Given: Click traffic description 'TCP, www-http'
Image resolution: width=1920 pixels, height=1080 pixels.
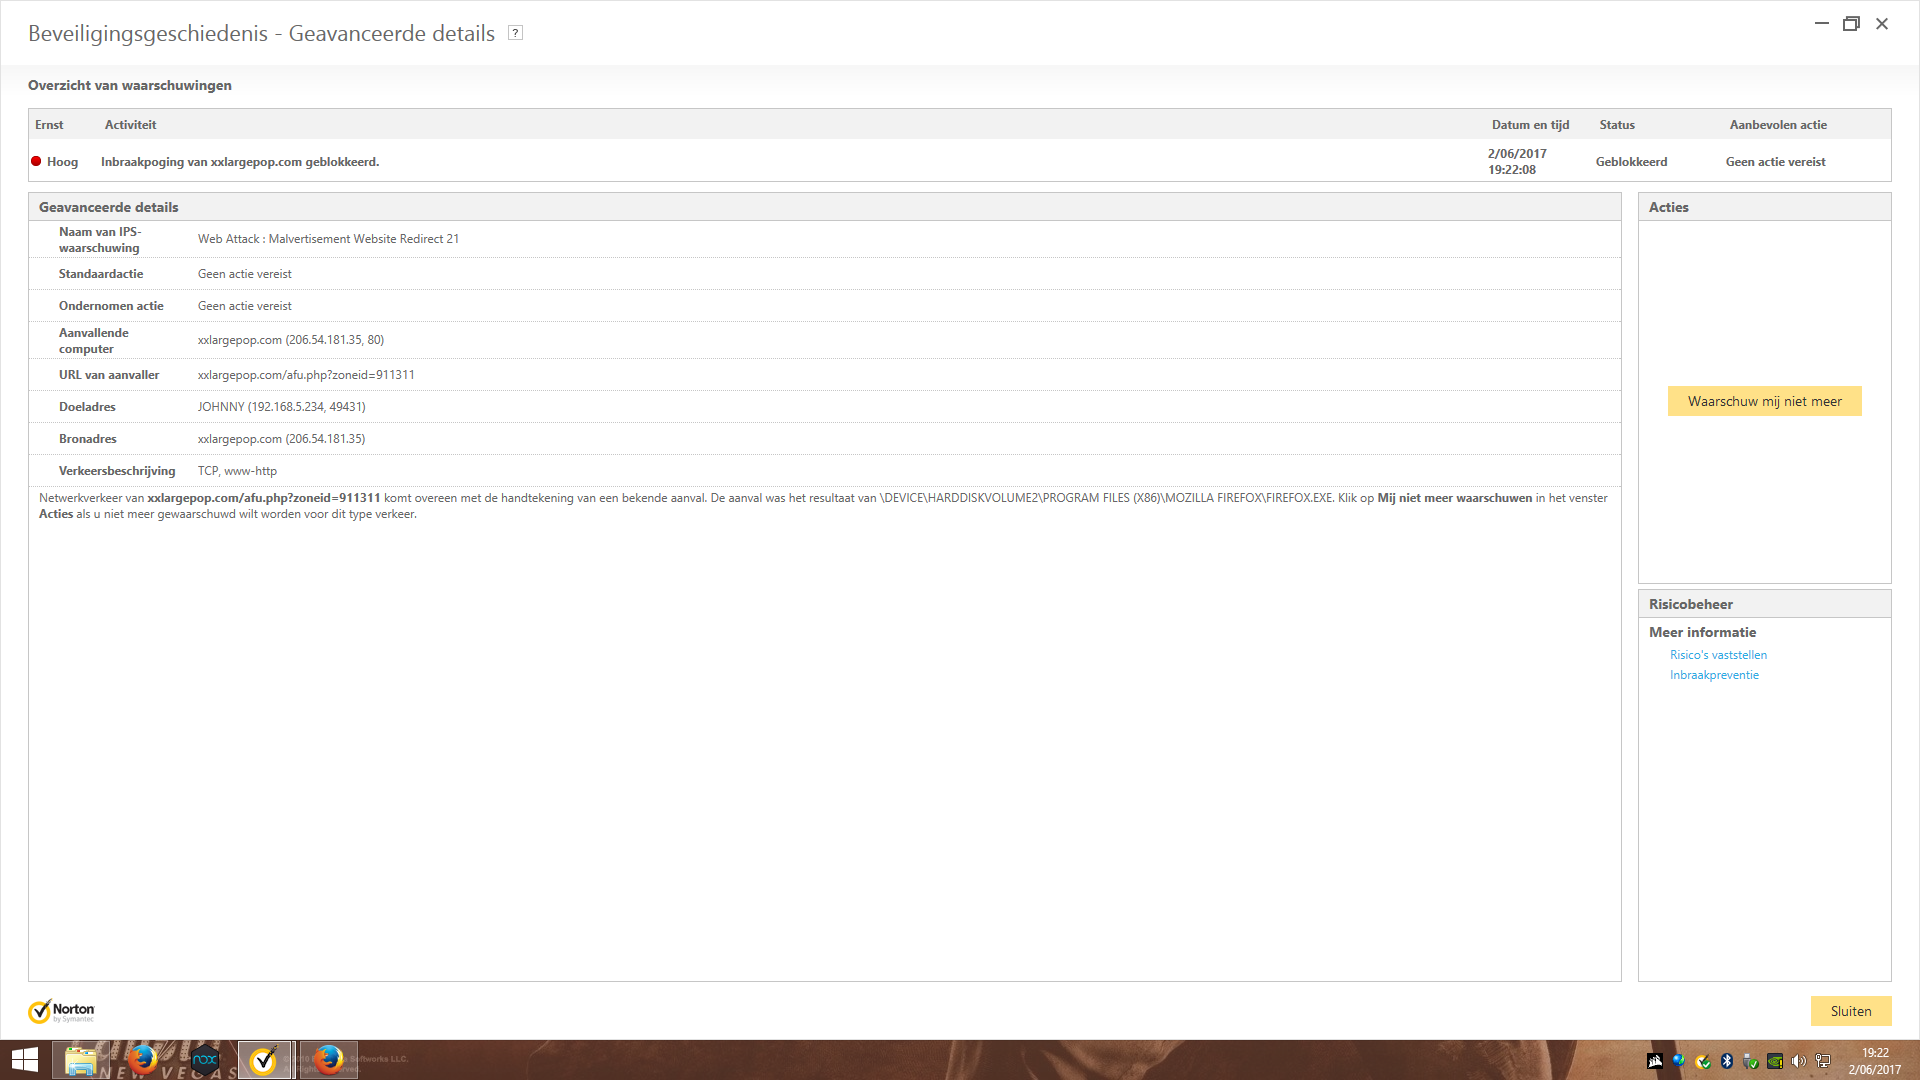Looking at the screenshot, I should (x=237, y=471).
